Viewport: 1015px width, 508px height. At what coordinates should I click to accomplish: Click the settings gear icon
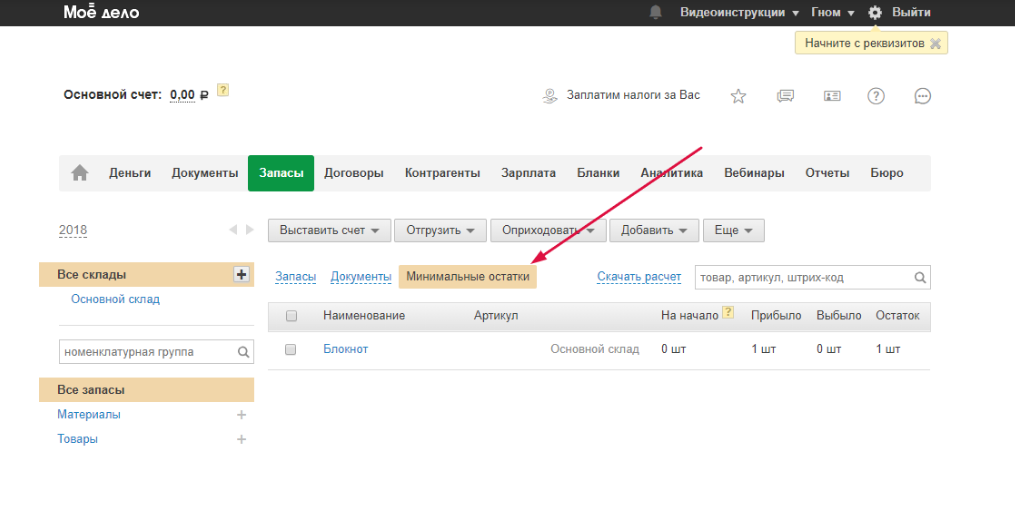tap(875, 13)
